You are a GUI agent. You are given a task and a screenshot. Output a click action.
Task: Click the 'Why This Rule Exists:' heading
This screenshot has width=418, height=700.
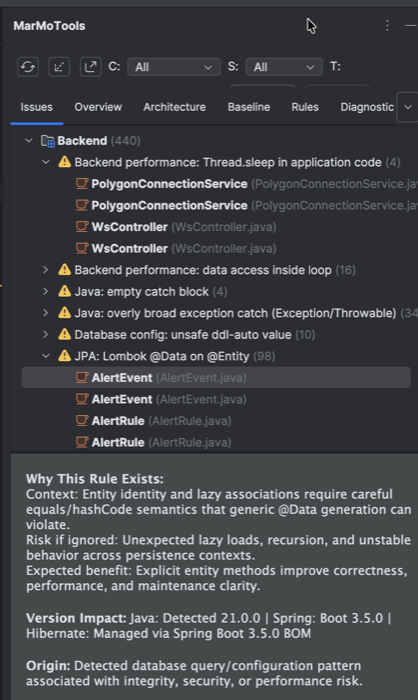coord(95,479)
